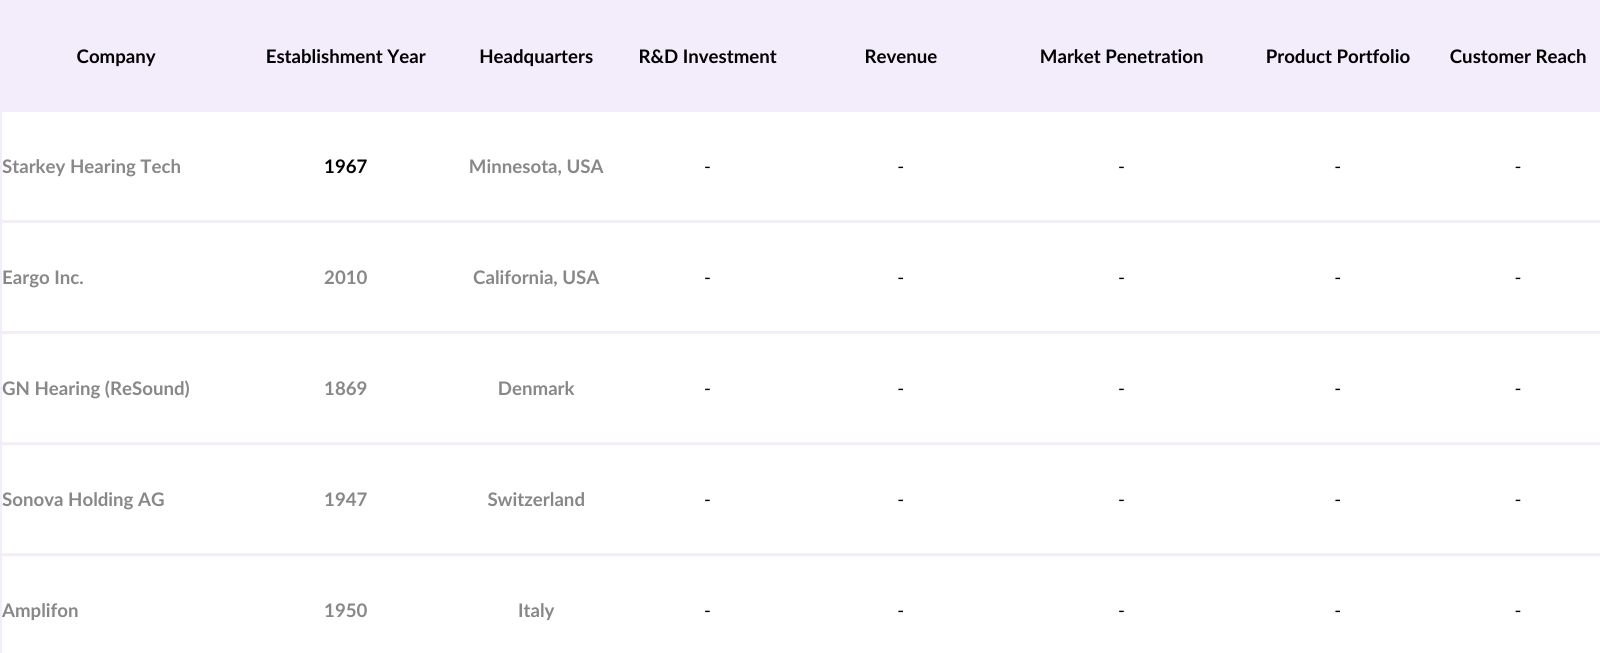This screenshot has height=653, width=1600.
Task: Click the Company column header
Action: [x=116, y=56]
